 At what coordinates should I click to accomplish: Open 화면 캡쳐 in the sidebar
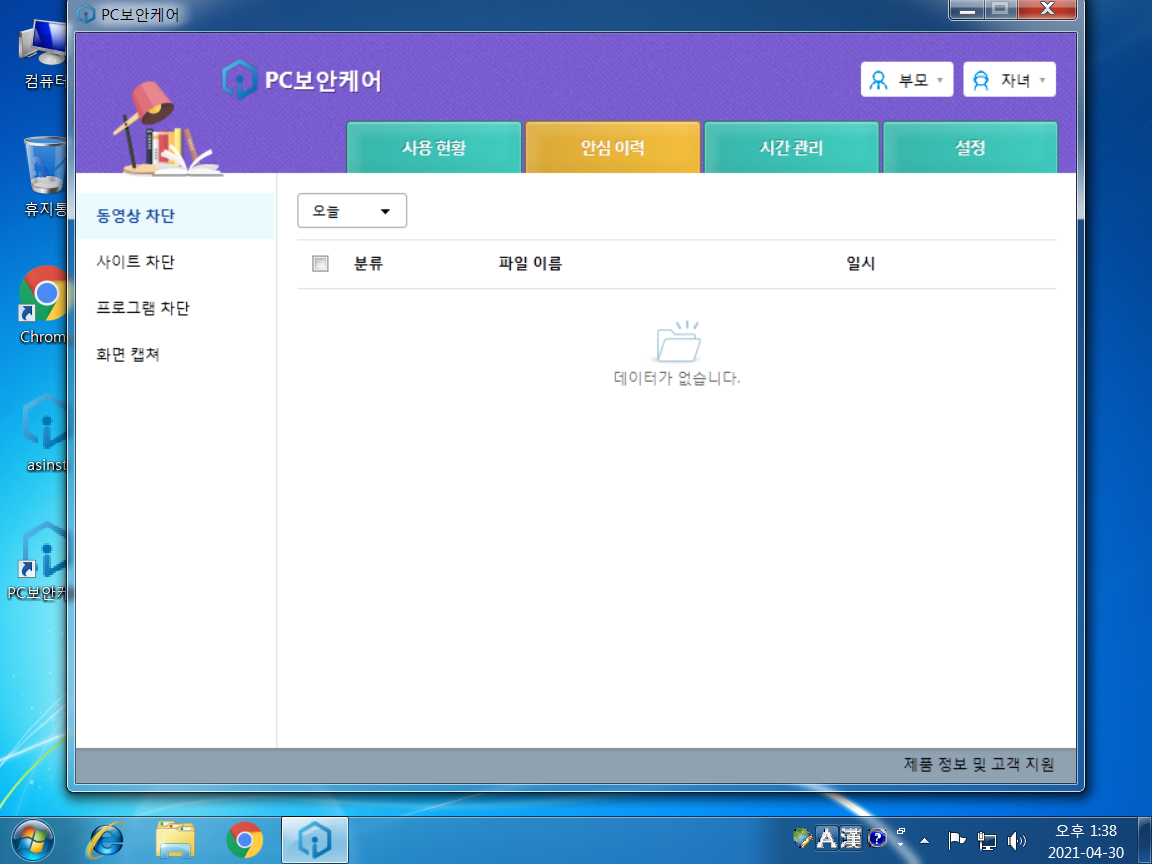176,354
